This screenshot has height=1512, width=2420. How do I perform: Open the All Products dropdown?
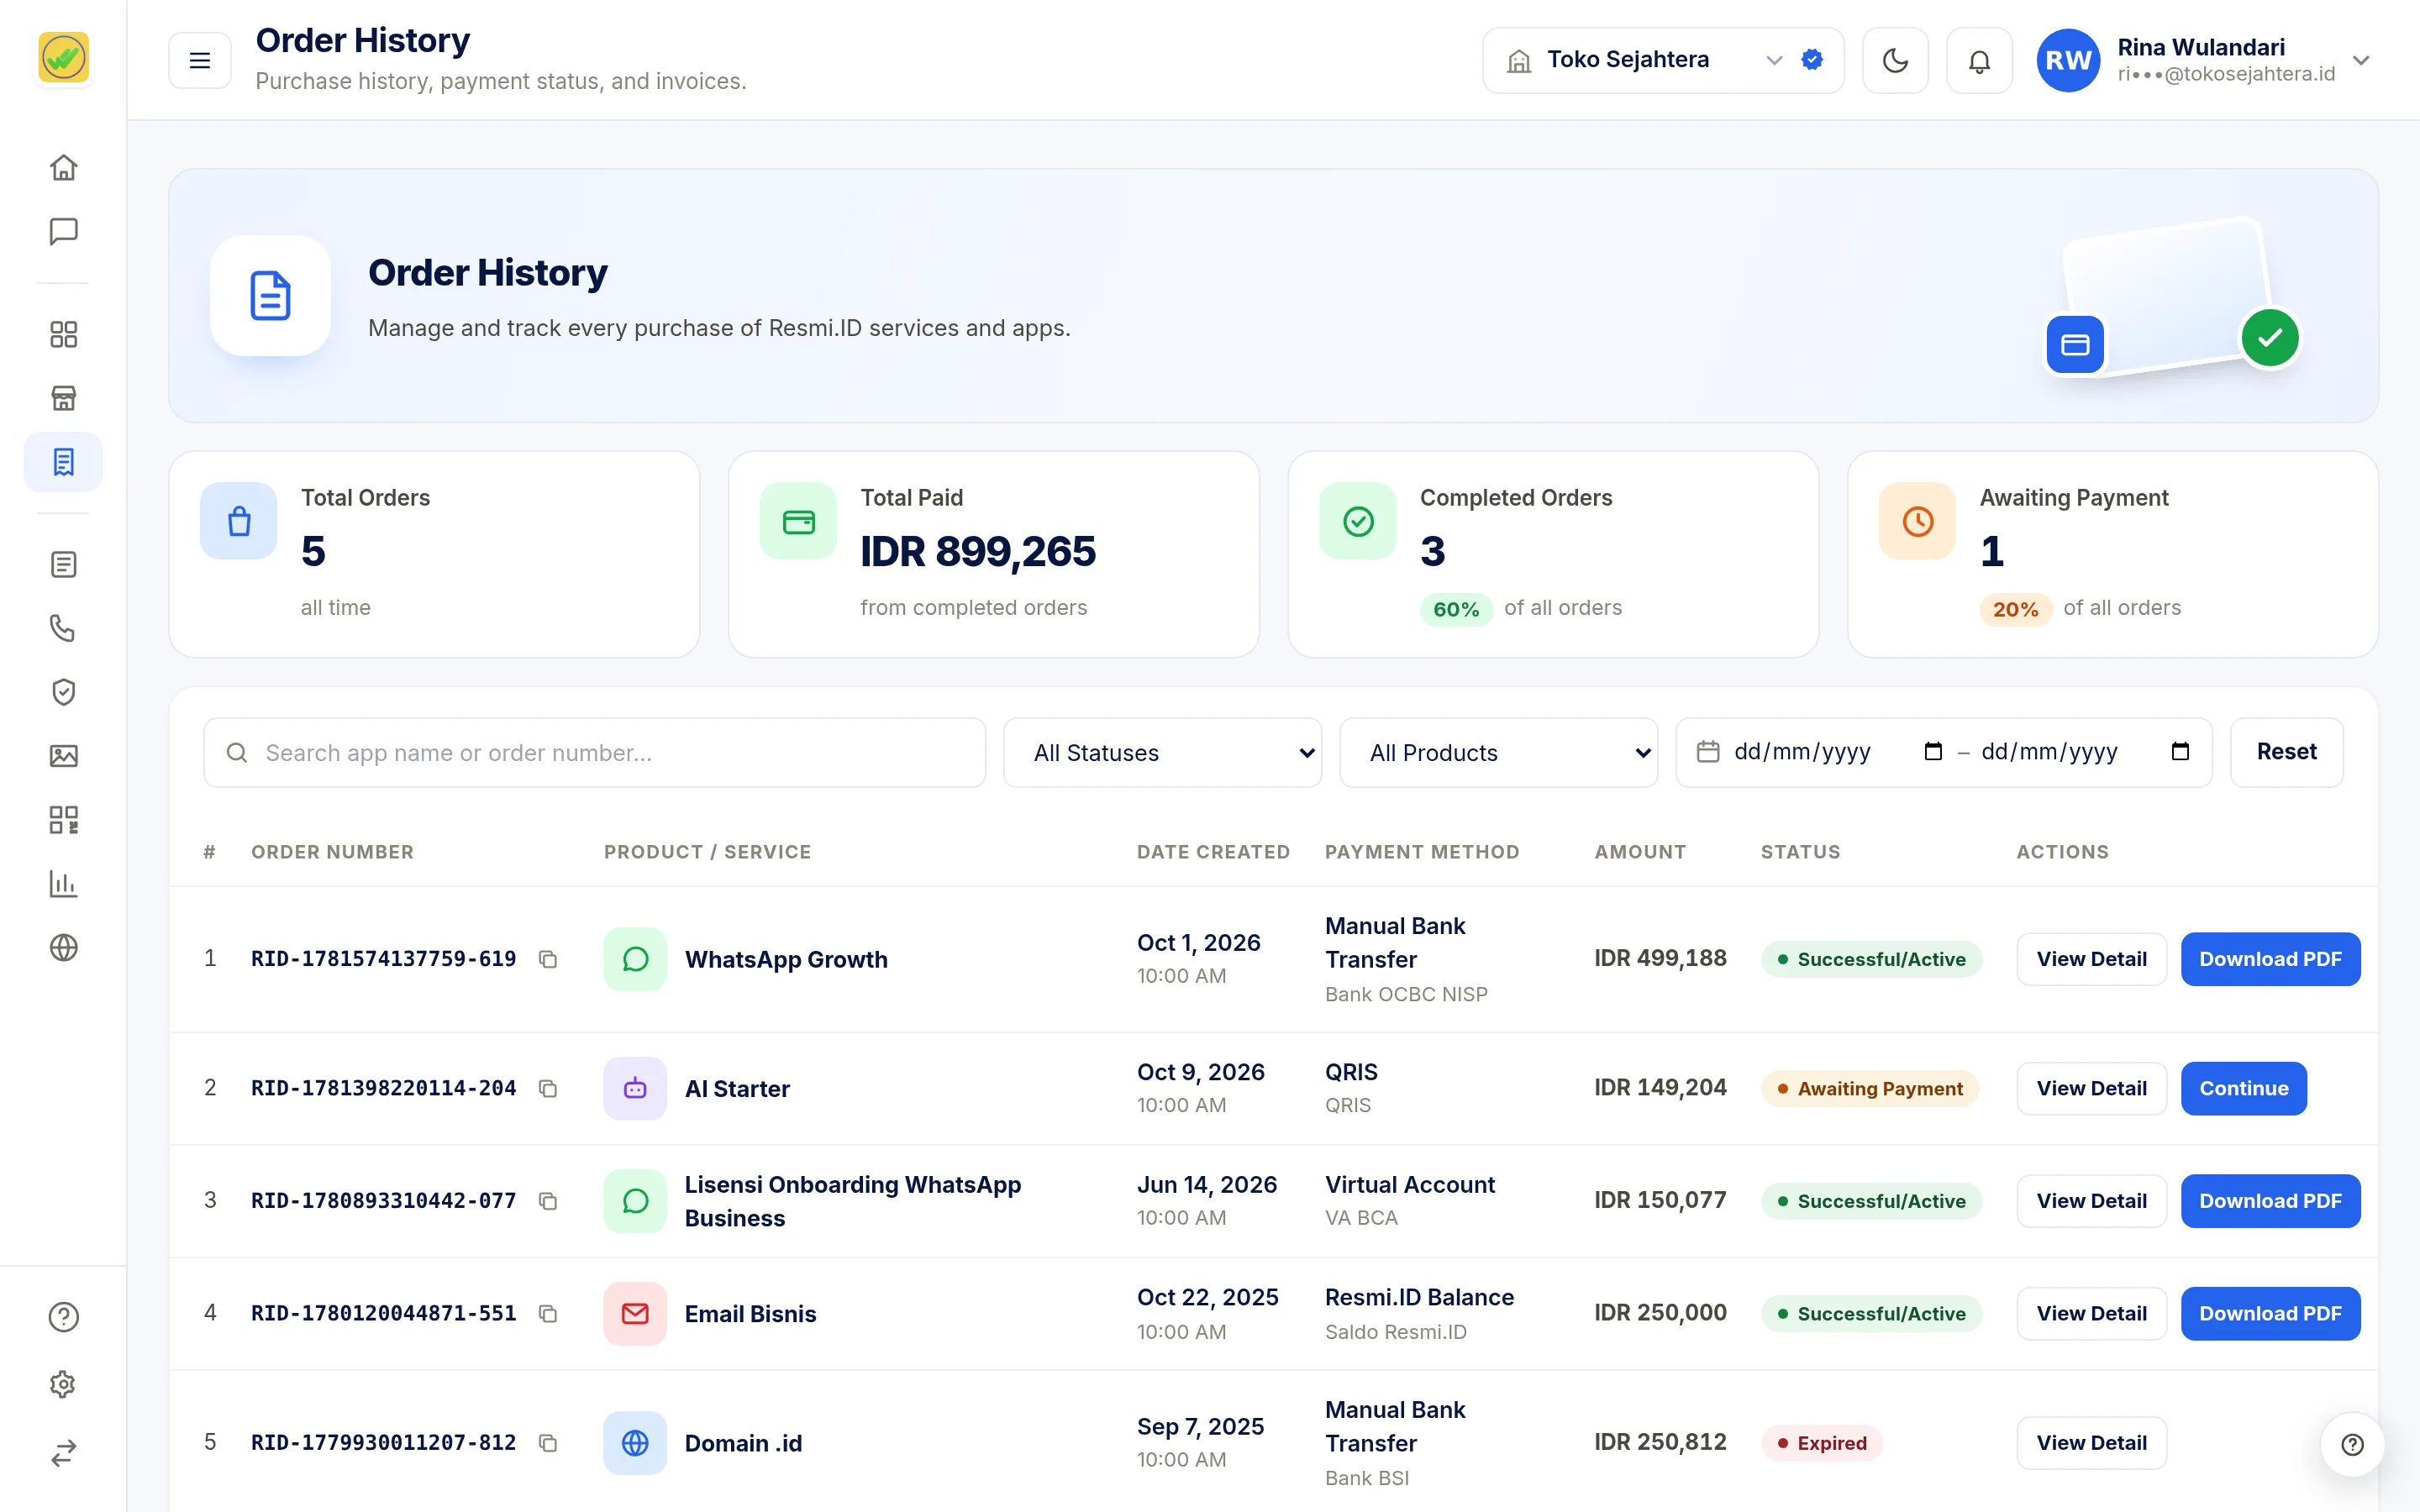[x=1499, y=753]
